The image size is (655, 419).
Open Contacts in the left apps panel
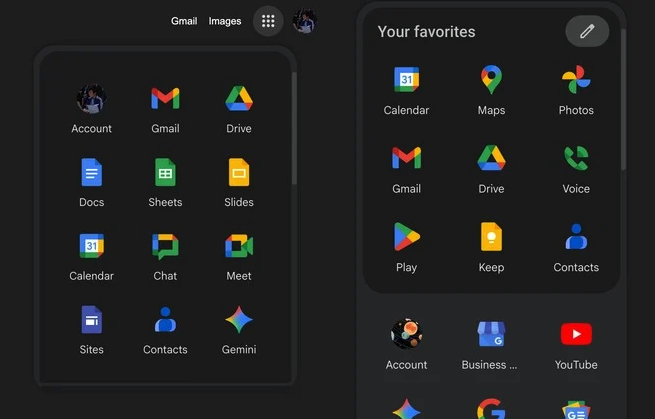click(x=165, y=330)
